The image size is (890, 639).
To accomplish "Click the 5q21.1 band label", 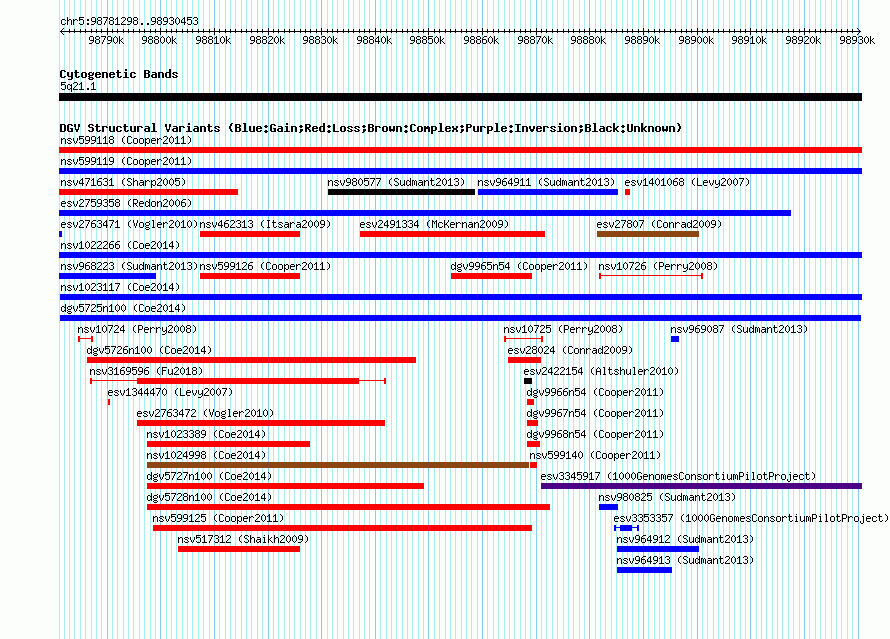I will point(78,86).
